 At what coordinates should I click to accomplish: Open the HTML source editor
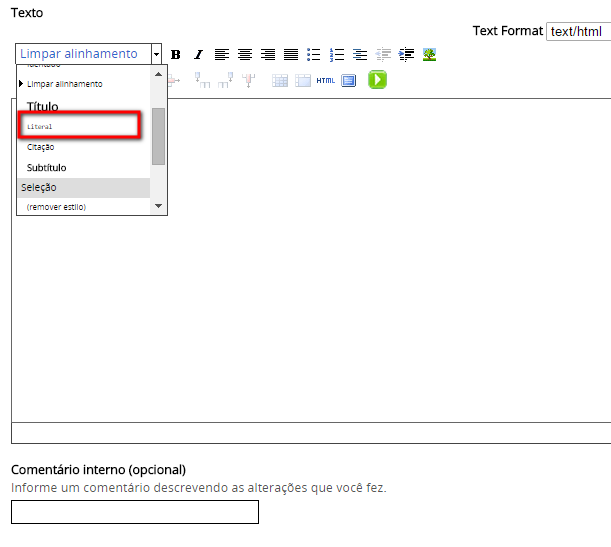pos(325,81)
